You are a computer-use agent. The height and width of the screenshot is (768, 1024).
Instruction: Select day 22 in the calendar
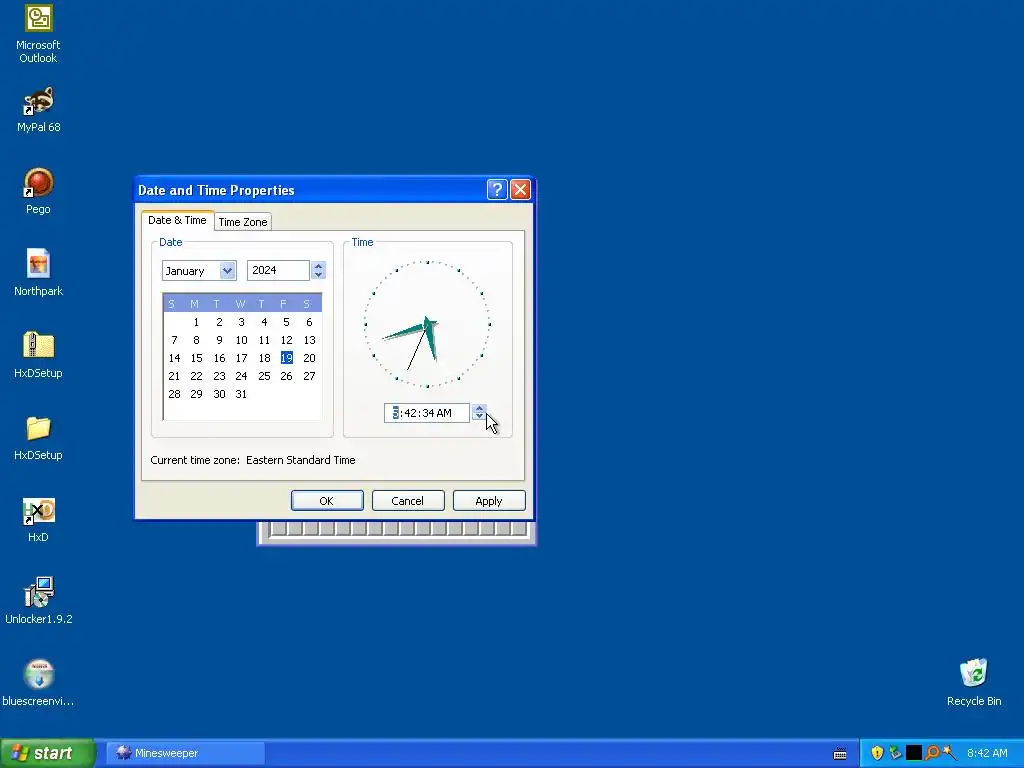point(196,376)
